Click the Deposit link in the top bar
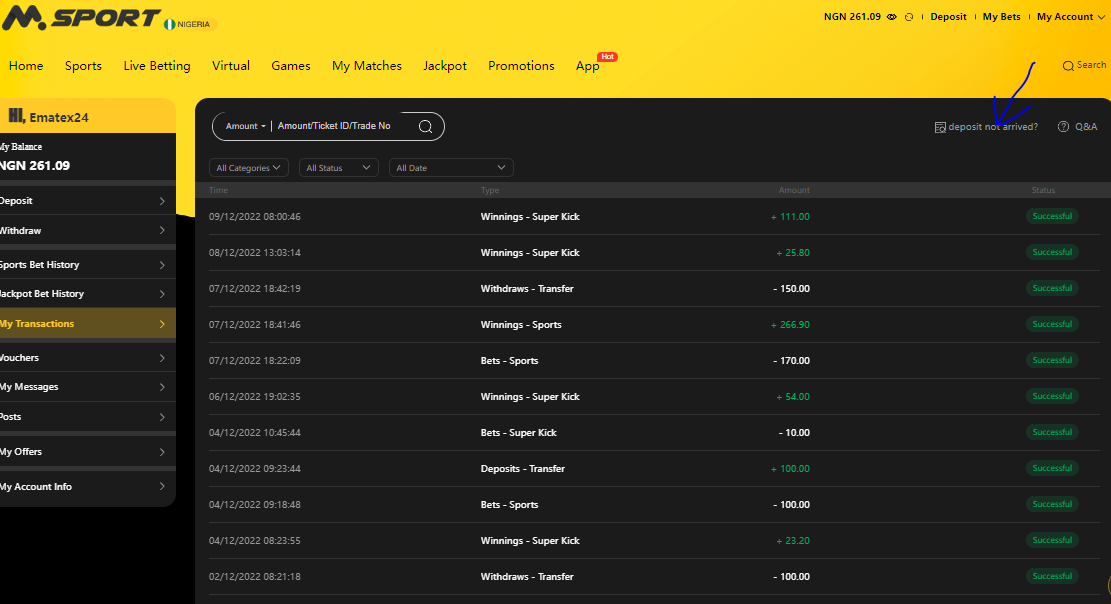The width and height of the screenshot is (1111, 604). point(948,17)
